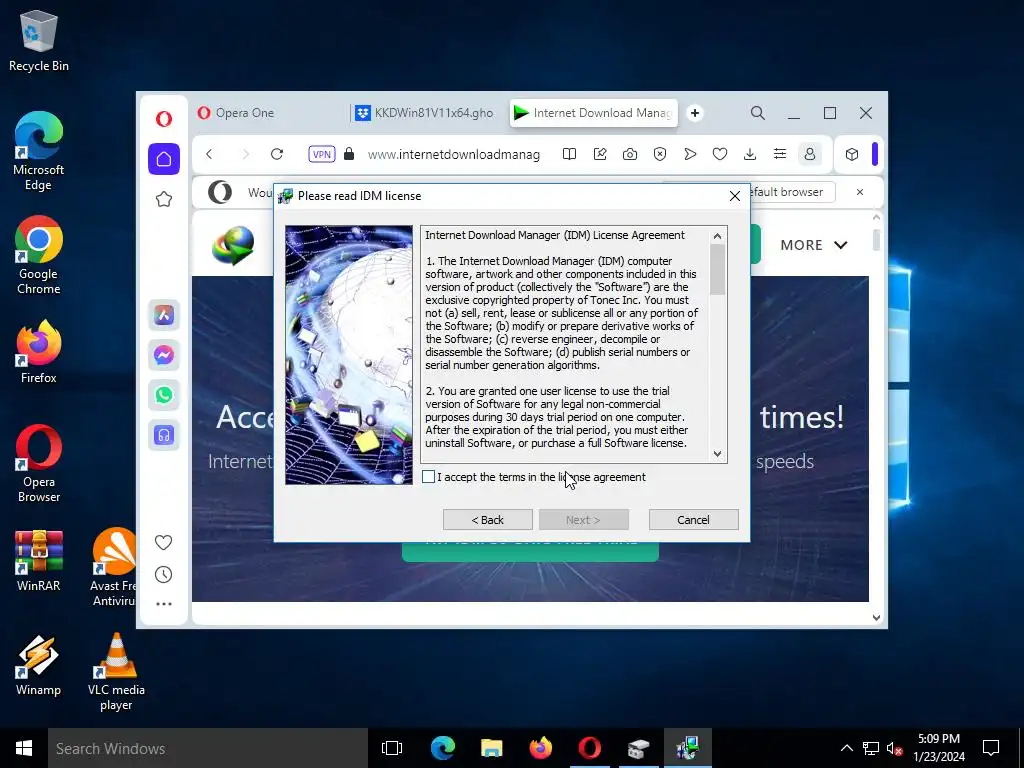The width and height of the screenshot is (1024, 768).
Task: Open sidebar three-dots more options
Action: pos(164,604)
